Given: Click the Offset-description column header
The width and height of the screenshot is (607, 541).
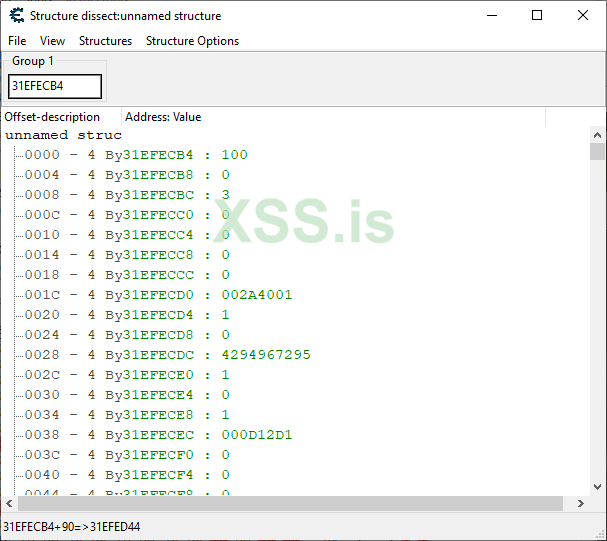Looking at the screenshot, I should tap(62, 117).
